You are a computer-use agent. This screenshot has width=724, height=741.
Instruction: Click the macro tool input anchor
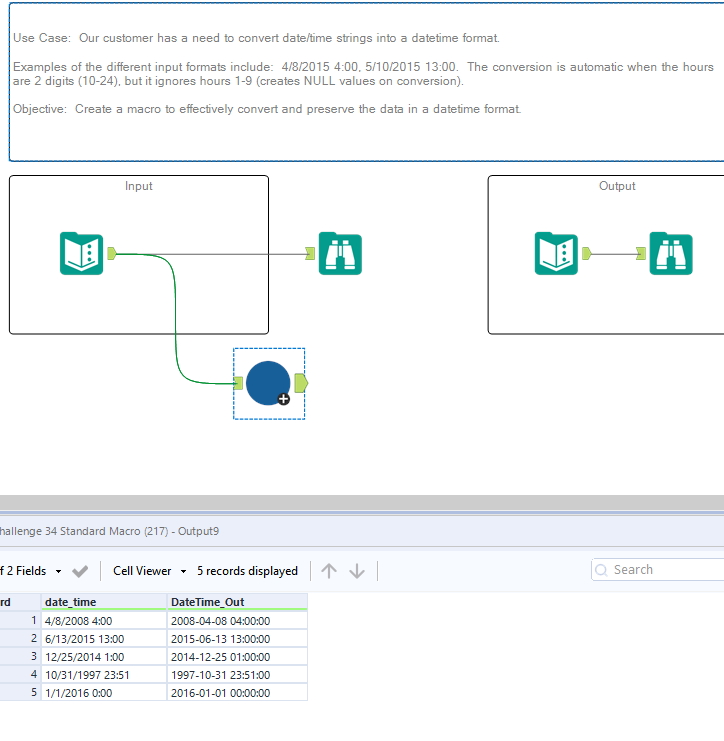238,383
